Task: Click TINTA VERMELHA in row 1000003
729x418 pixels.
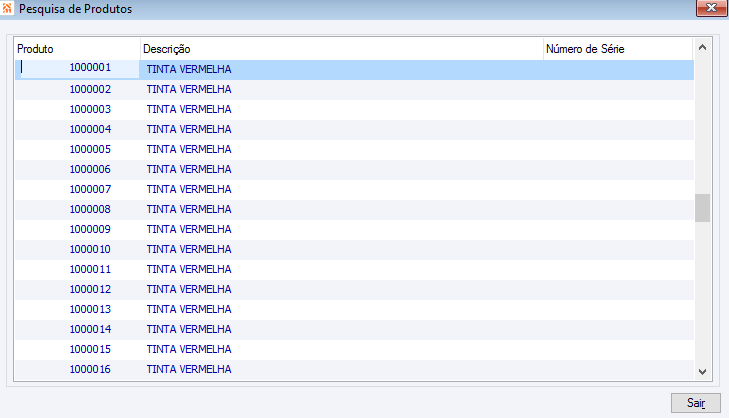Action: click(189, 109)
